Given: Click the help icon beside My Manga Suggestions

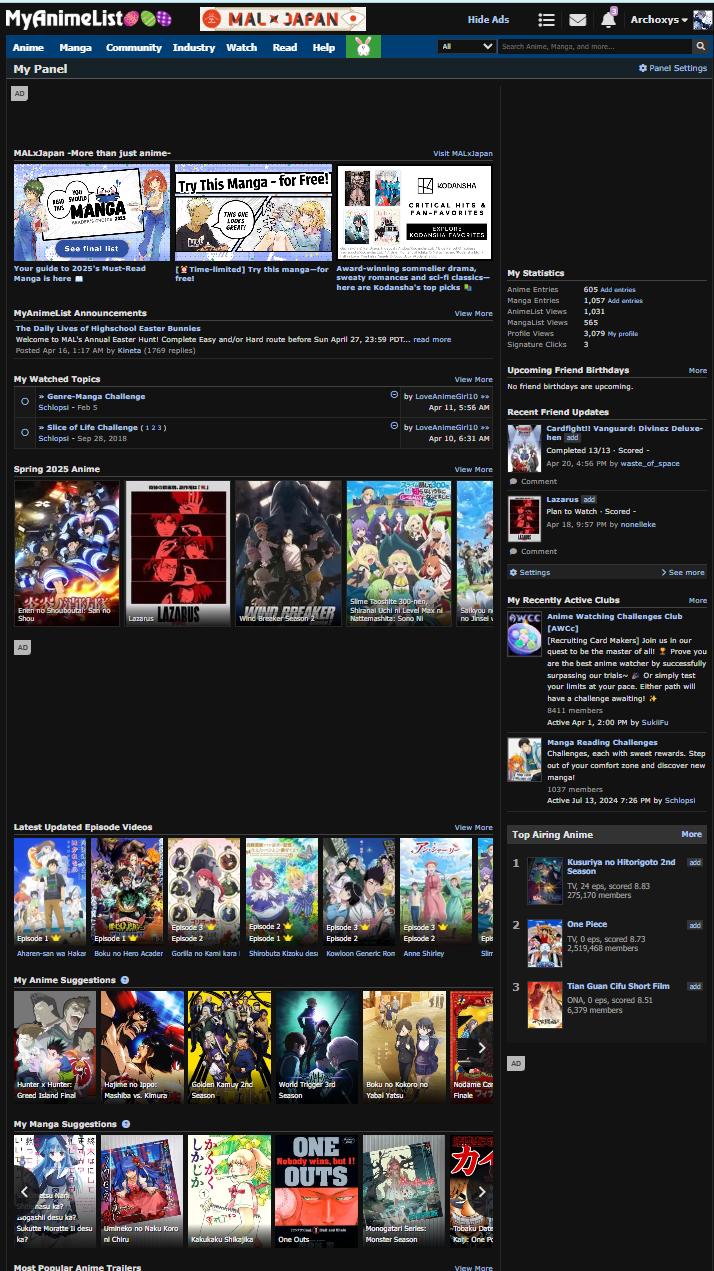Looking at the screenshot, I should click(x=126, y=1124).
